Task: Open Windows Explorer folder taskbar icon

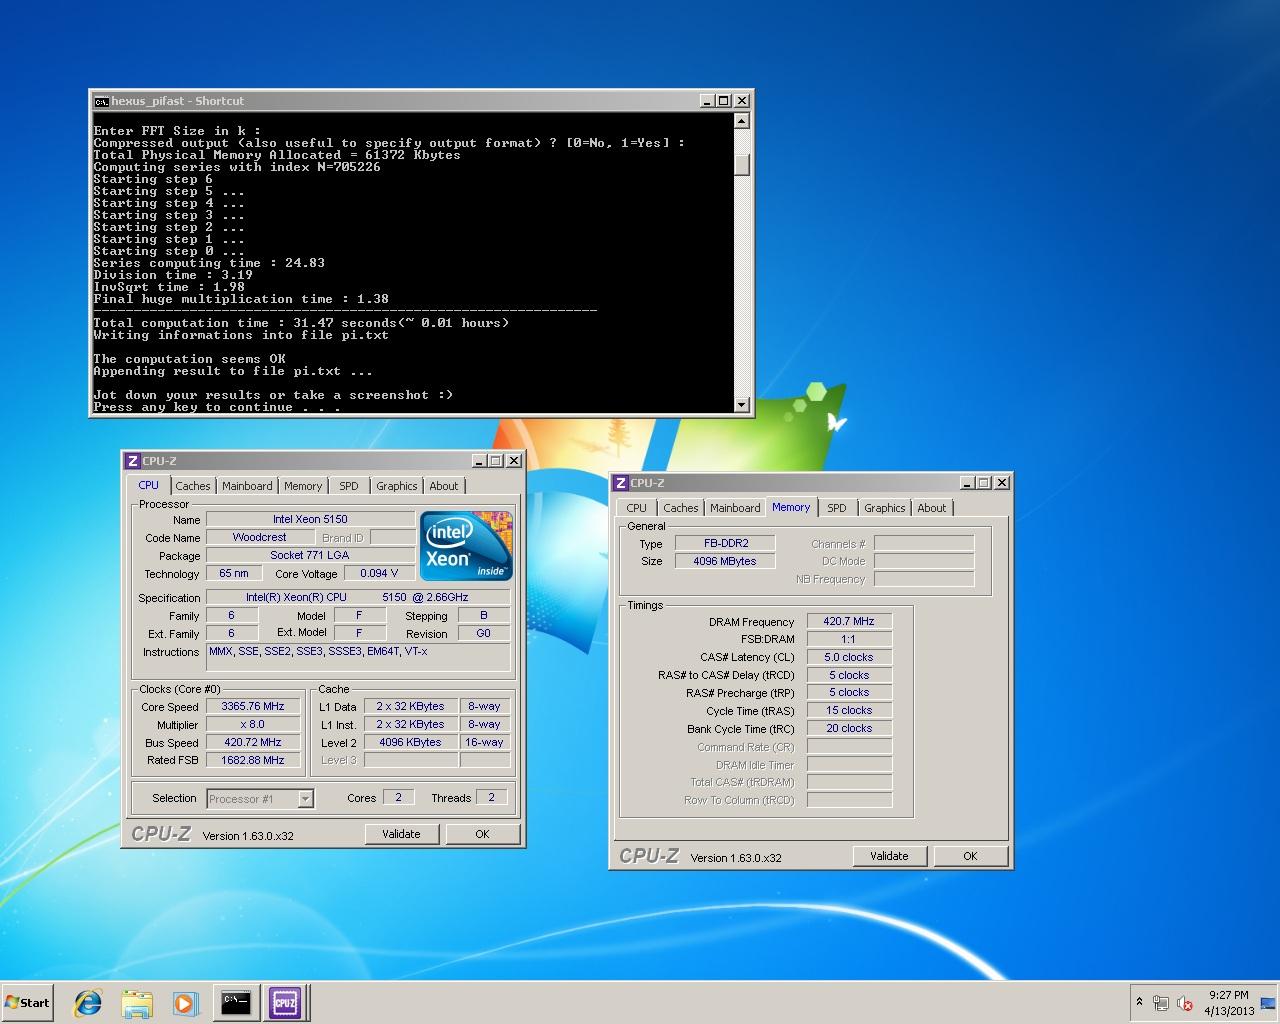Action: click(x=137, y=1002)
